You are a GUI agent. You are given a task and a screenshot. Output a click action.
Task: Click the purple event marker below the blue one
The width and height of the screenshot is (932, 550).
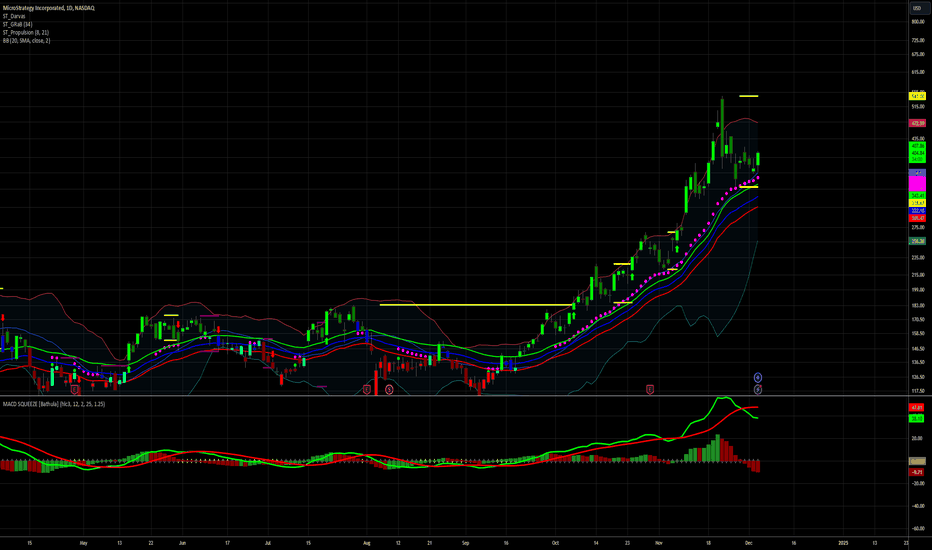click(757, 388)
